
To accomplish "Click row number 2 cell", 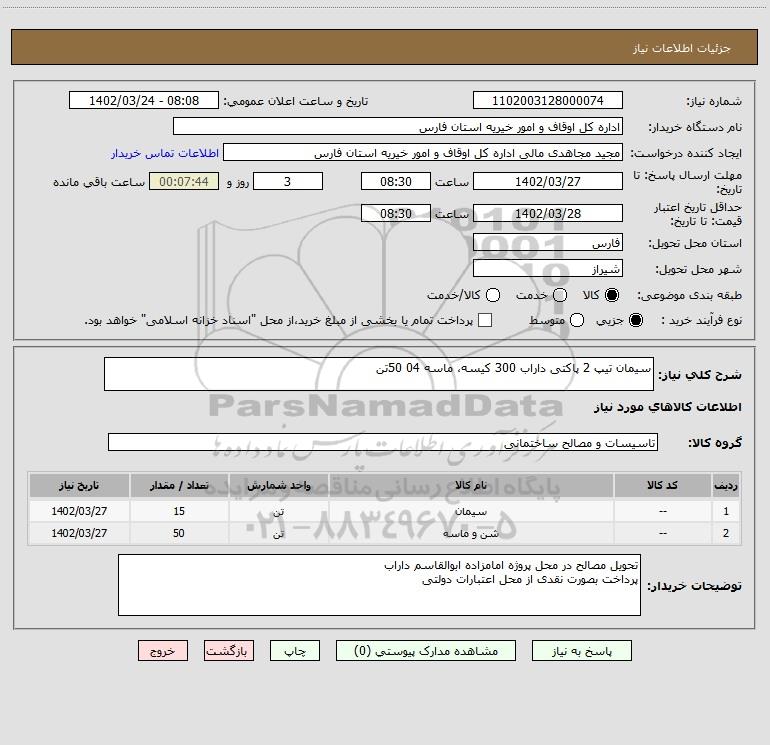I will (726, 533).
